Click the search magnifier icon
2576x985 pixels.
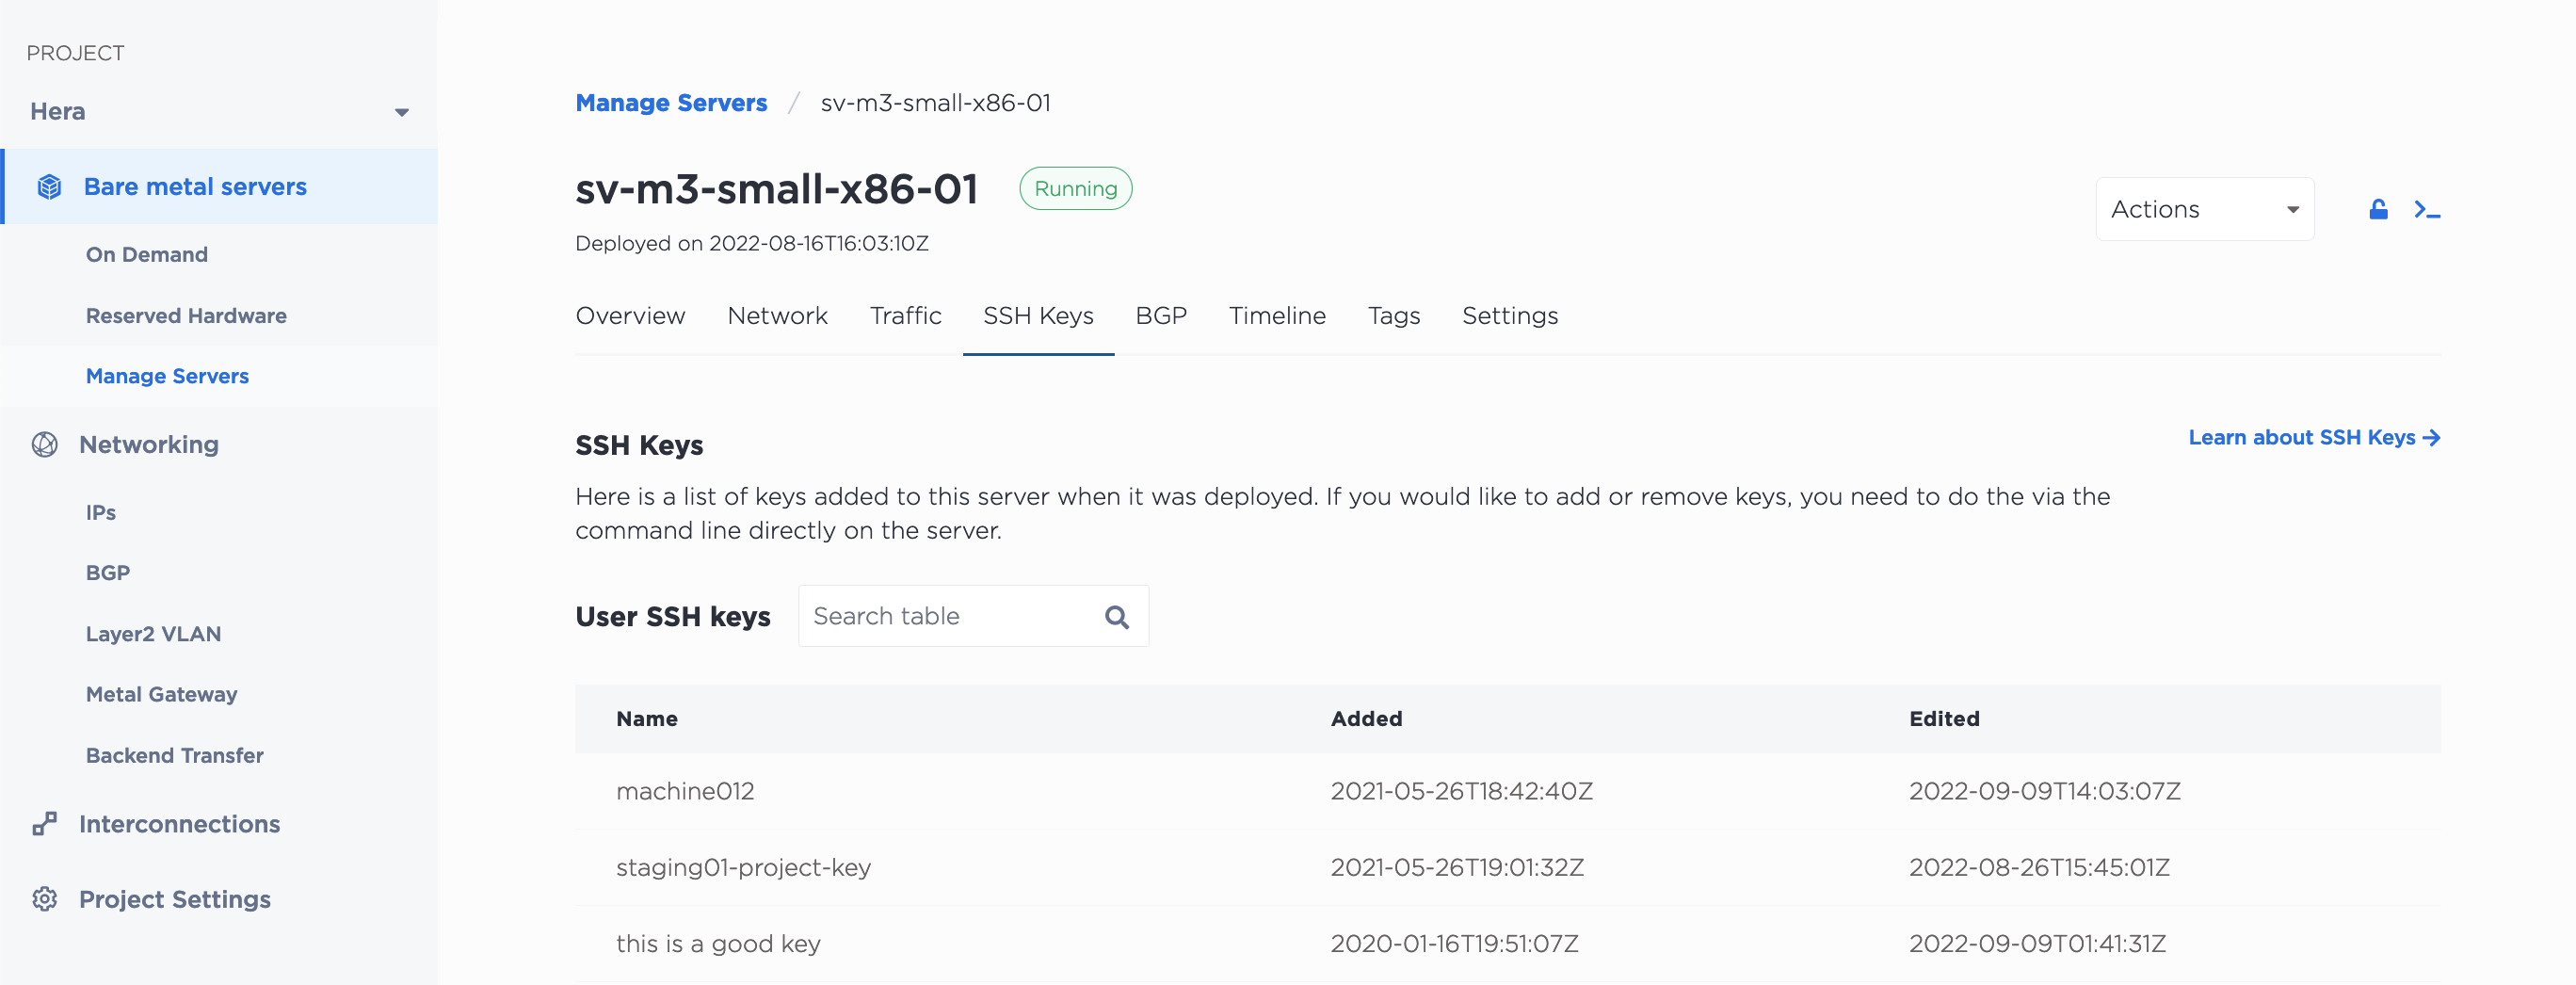coord(1117,617)
